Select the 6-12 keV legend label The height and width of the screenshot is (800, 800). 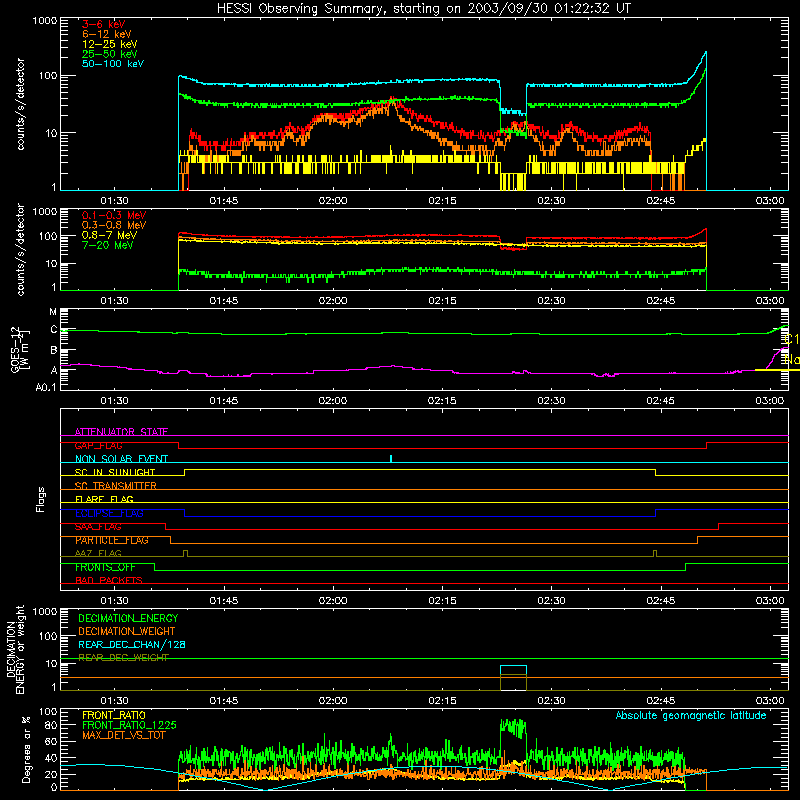107,34
